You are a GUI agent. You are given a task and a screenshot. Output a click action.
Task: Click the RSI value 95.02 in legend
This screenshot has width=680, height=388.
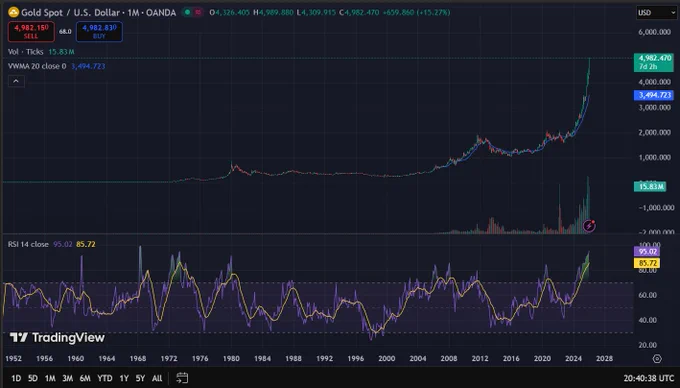click(62, 244)
